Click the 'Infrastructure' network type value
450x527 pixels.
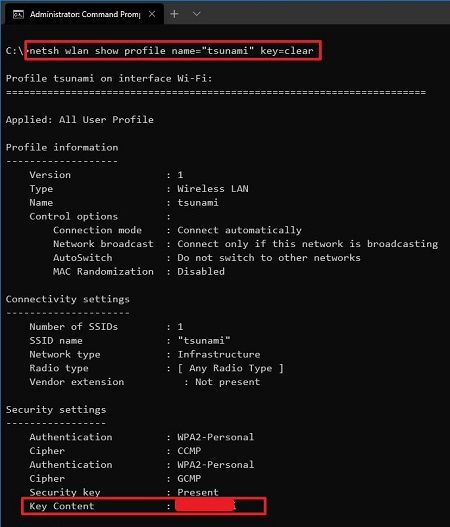pos(219,354)
